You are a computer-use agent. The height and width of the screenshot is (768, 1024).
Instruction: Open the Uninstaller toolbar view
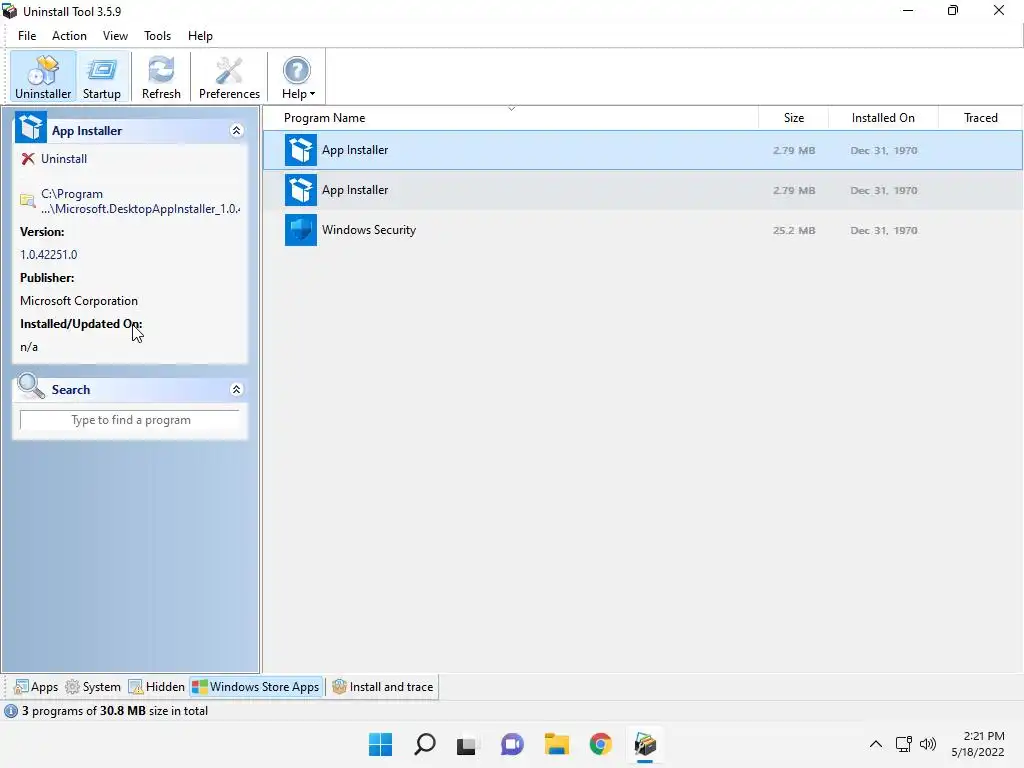click(43, 77)
